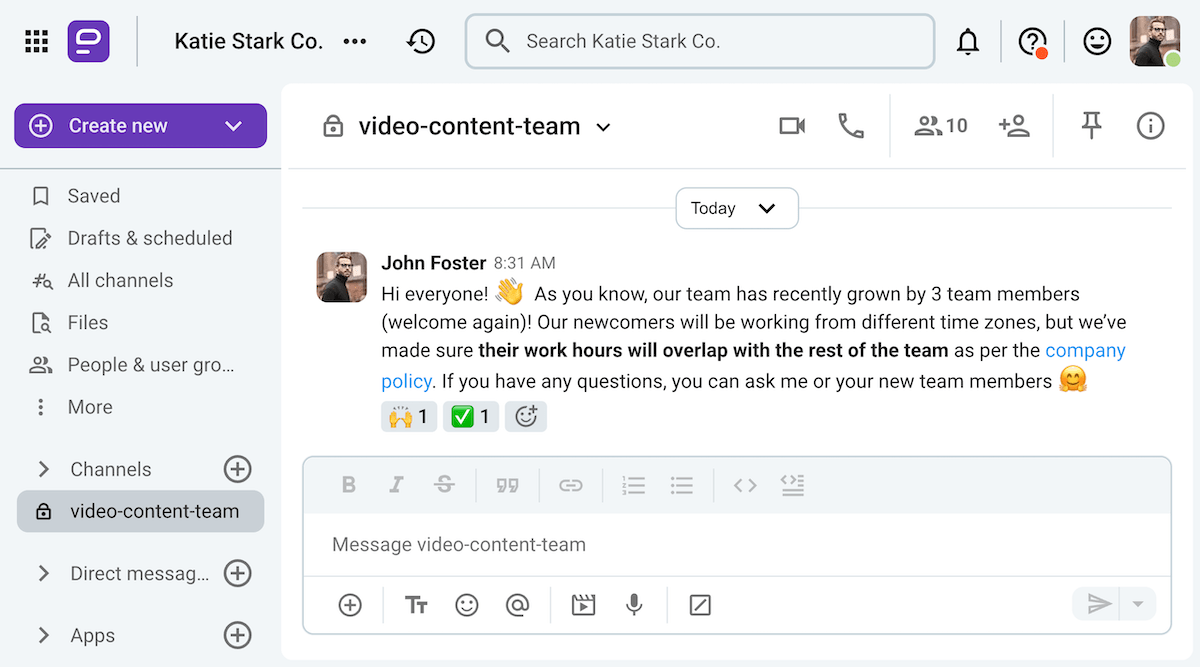The width and height of the screenshot is (1200, 667).
Task: Toggle the ordered list formatting
Action: tap(633, 485)
